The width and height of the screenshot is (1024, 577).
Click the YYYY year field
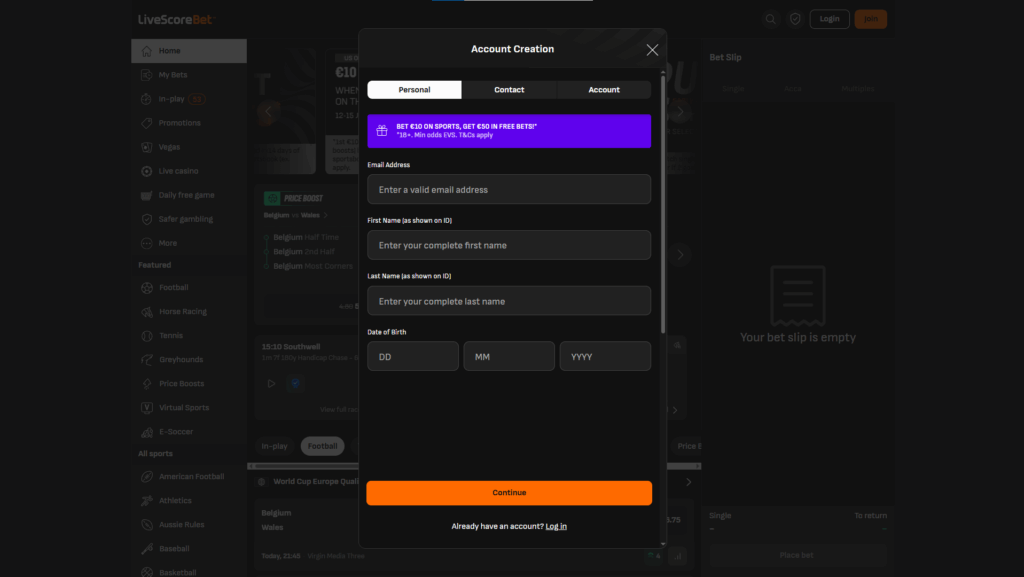click(605, 357)
